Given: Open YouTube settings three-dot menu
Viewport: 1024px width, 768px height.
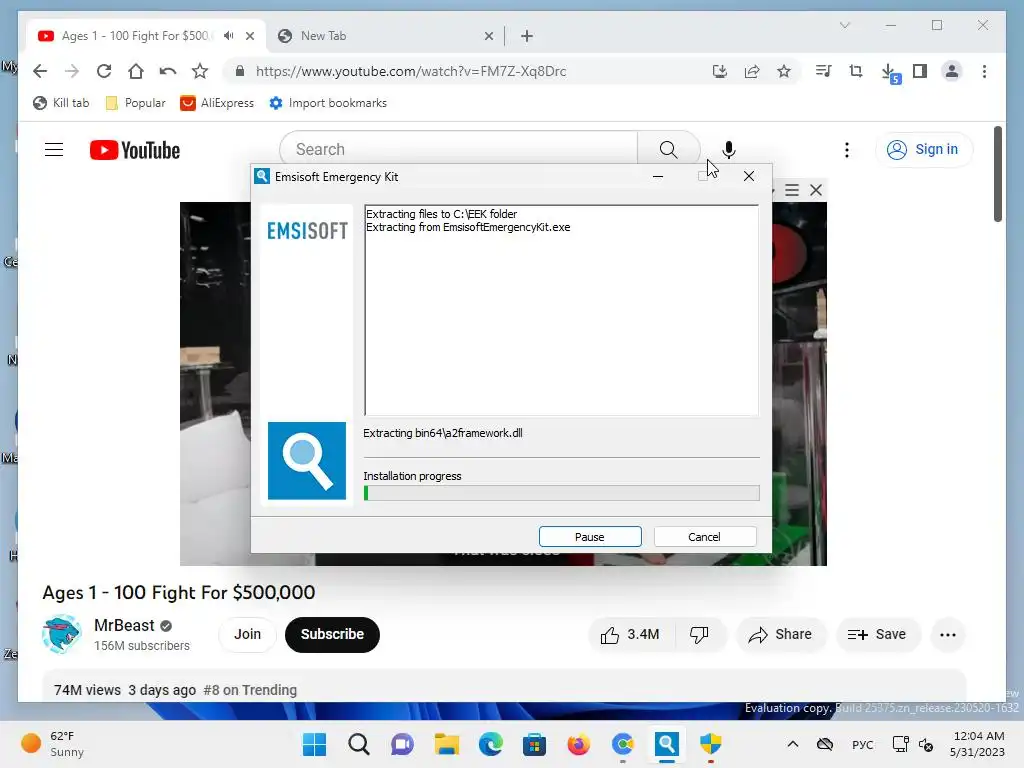Looking at the screenshot, I should pos(847,150).
